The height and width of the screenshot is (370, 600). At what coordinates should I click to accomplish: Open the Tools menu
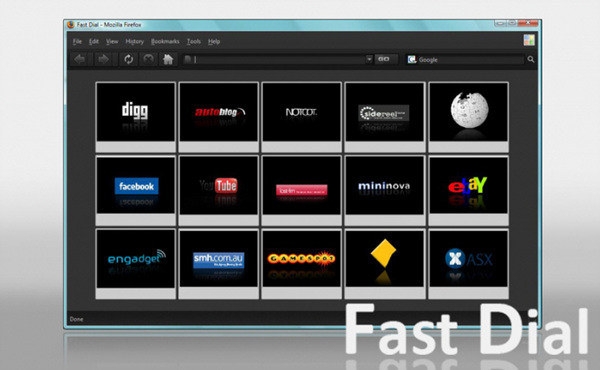point(194,41)
